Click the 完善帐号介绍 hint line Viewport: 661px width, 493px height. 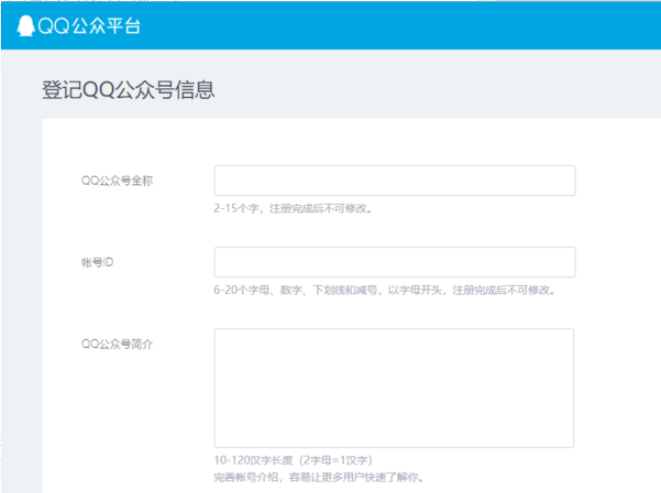pyautogui.click(x=318, y=477)
